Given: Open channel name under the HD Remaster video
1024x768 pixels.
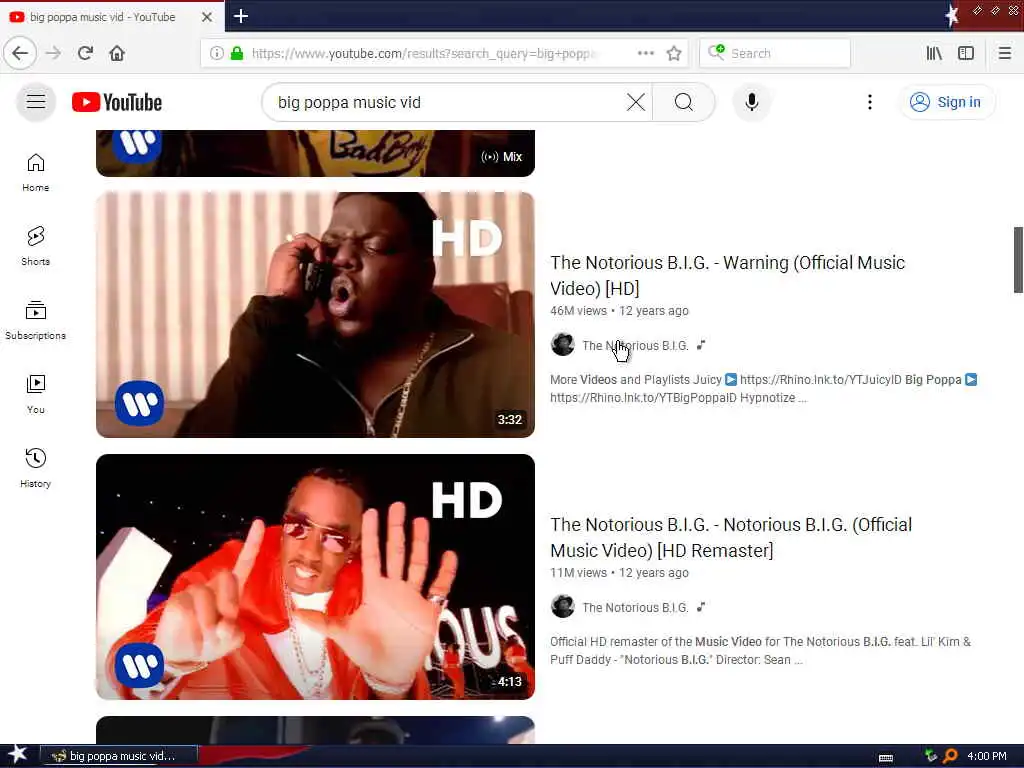Looking at the screenshot, I should click(x=635, y=607).
